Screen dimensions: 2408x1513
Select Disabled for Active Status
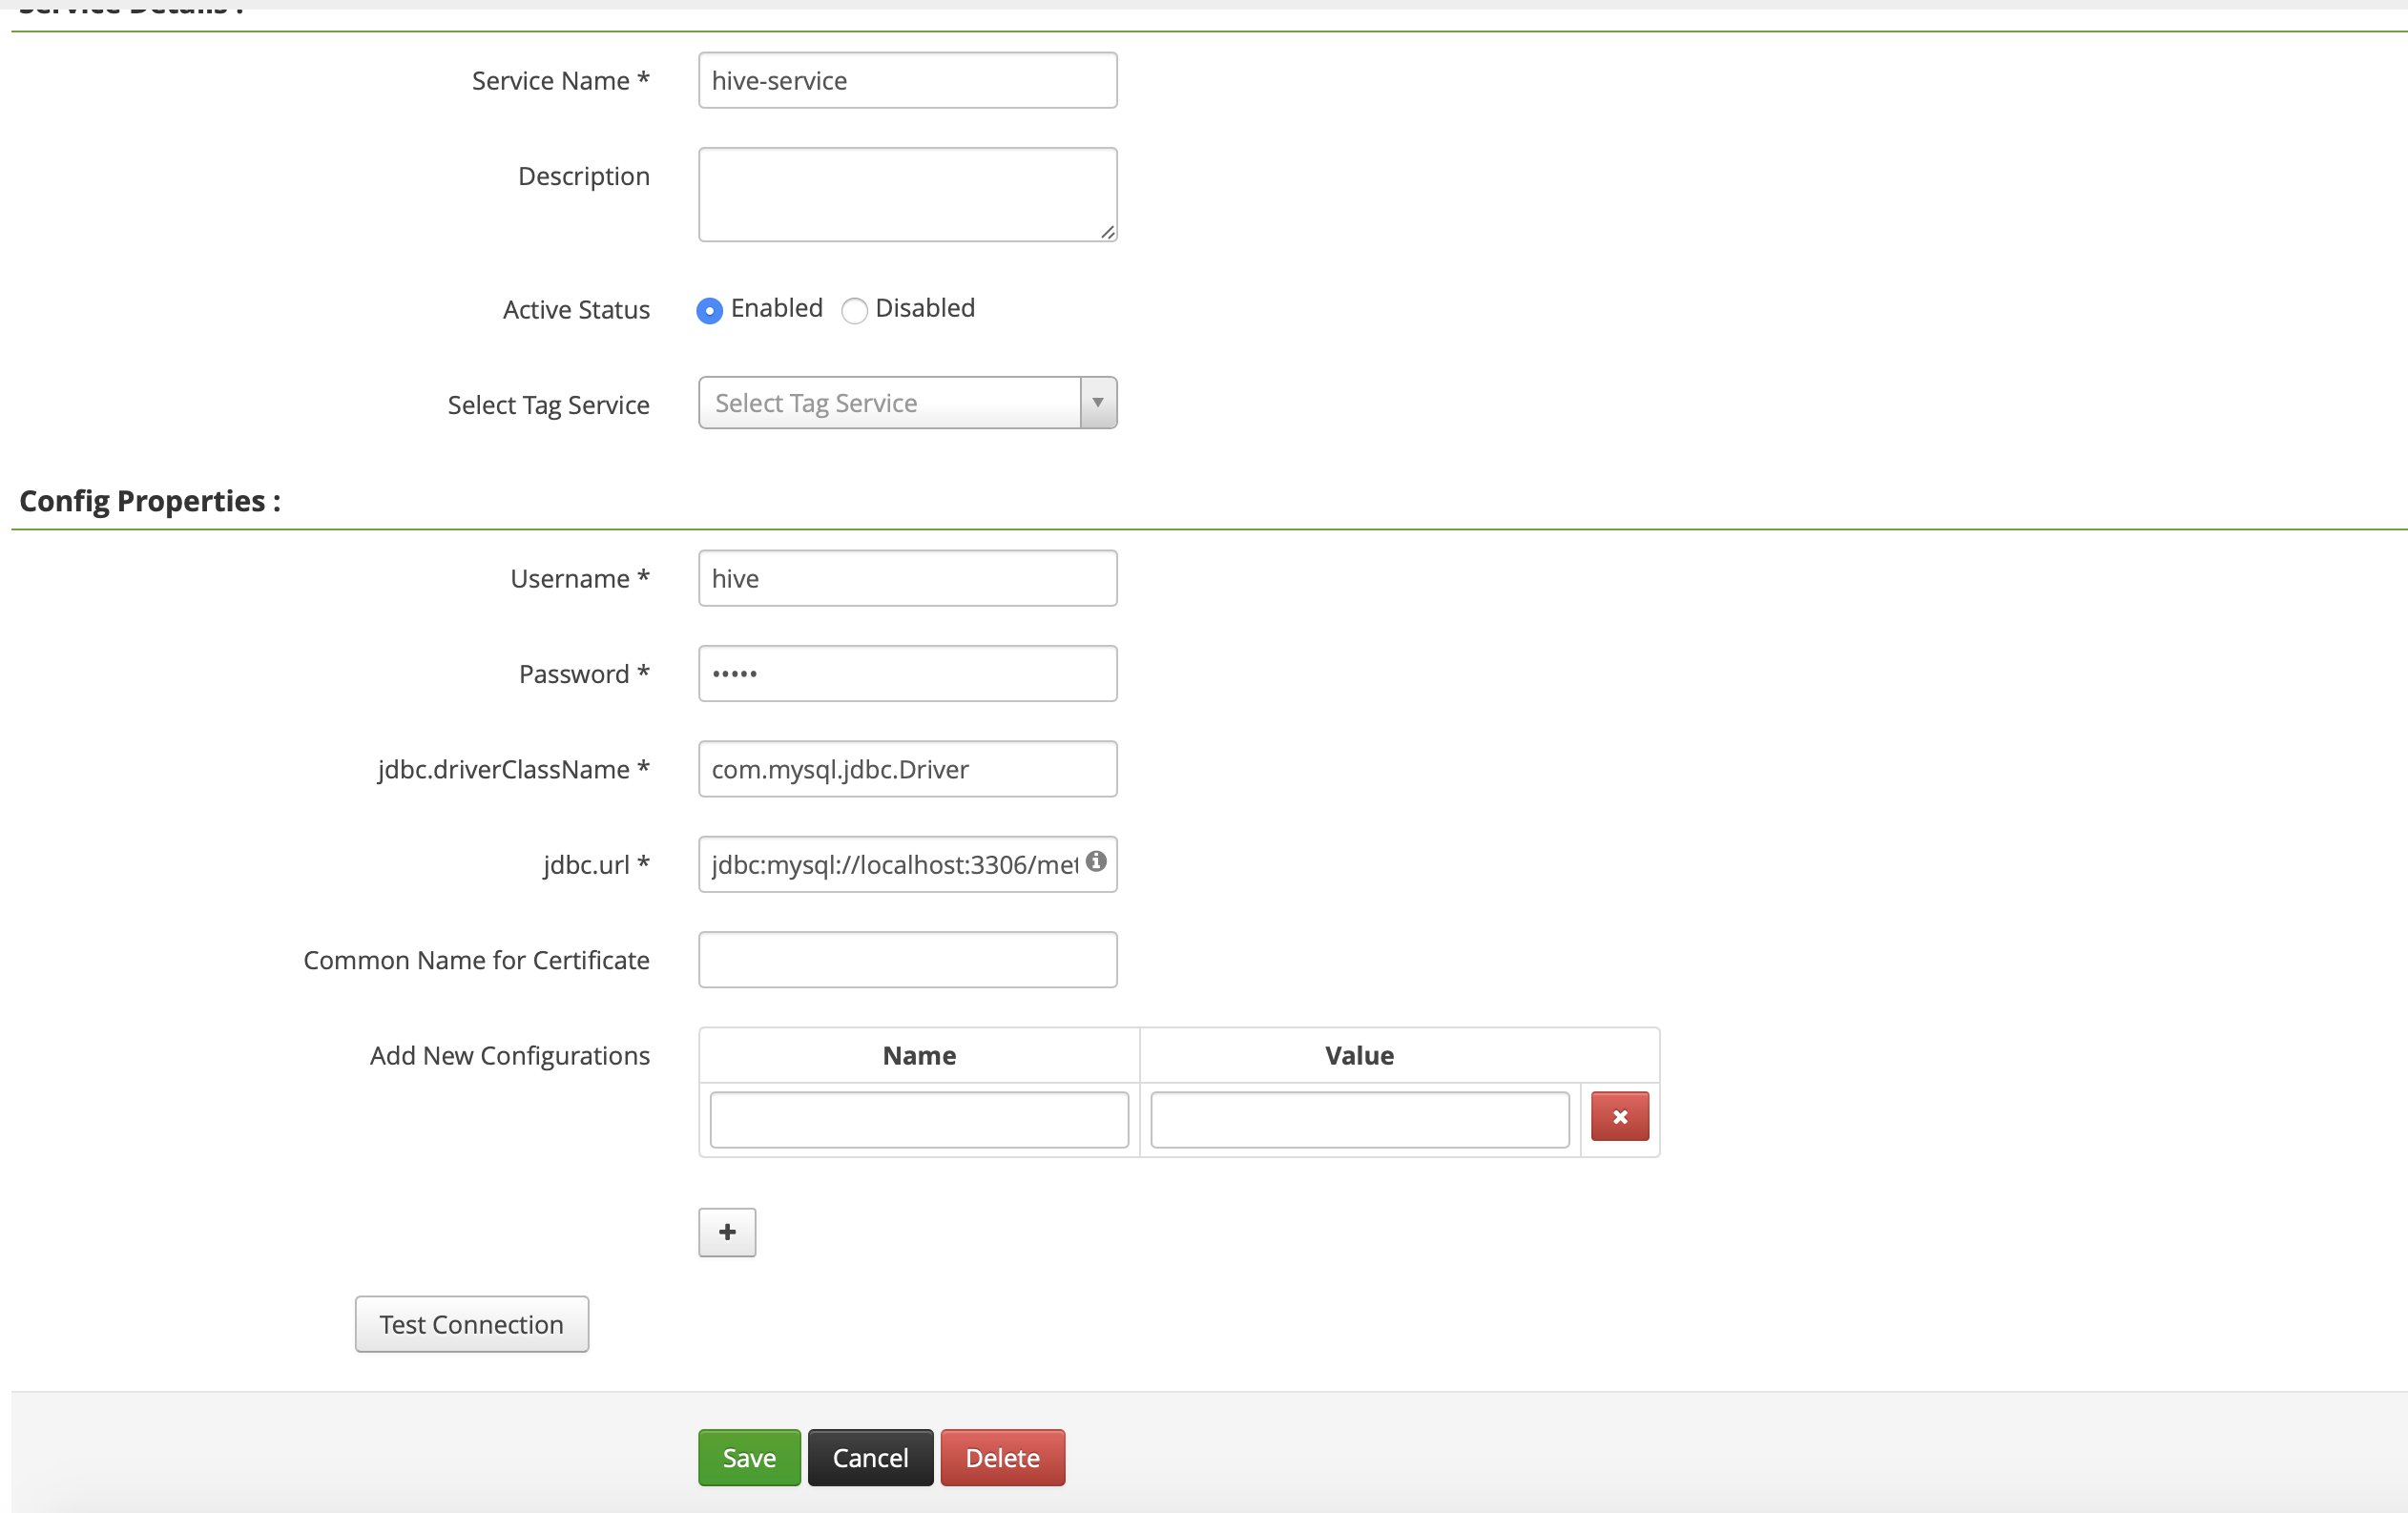pos(854,311)
